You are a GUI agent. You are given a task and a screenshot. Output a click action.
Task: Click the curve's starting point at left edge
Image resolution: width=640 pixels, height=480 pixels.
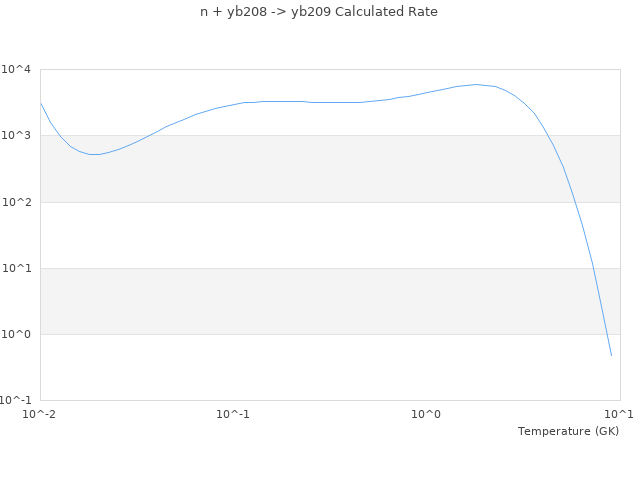tap(41, 103)
